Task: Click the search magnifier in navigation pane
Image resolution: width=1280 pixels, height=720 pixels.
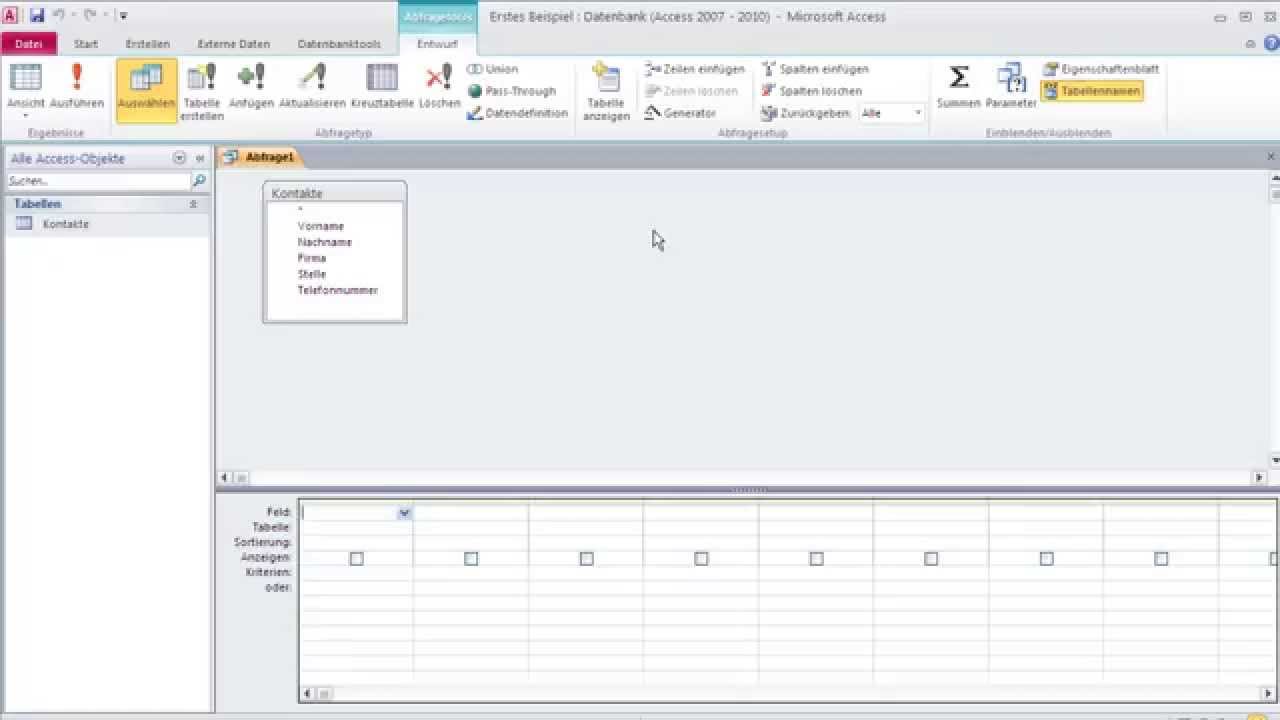Action: click(199, 181)
